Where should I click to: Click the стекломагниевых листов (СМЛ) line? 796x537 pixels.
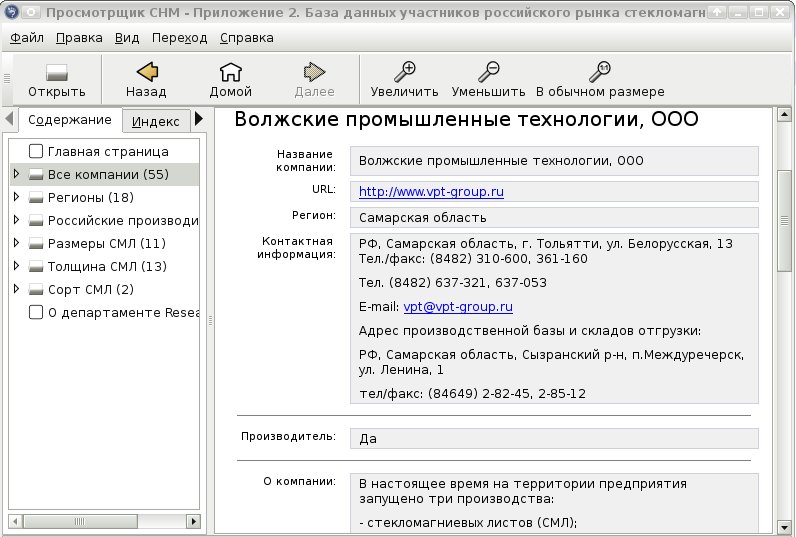[468, 522]
